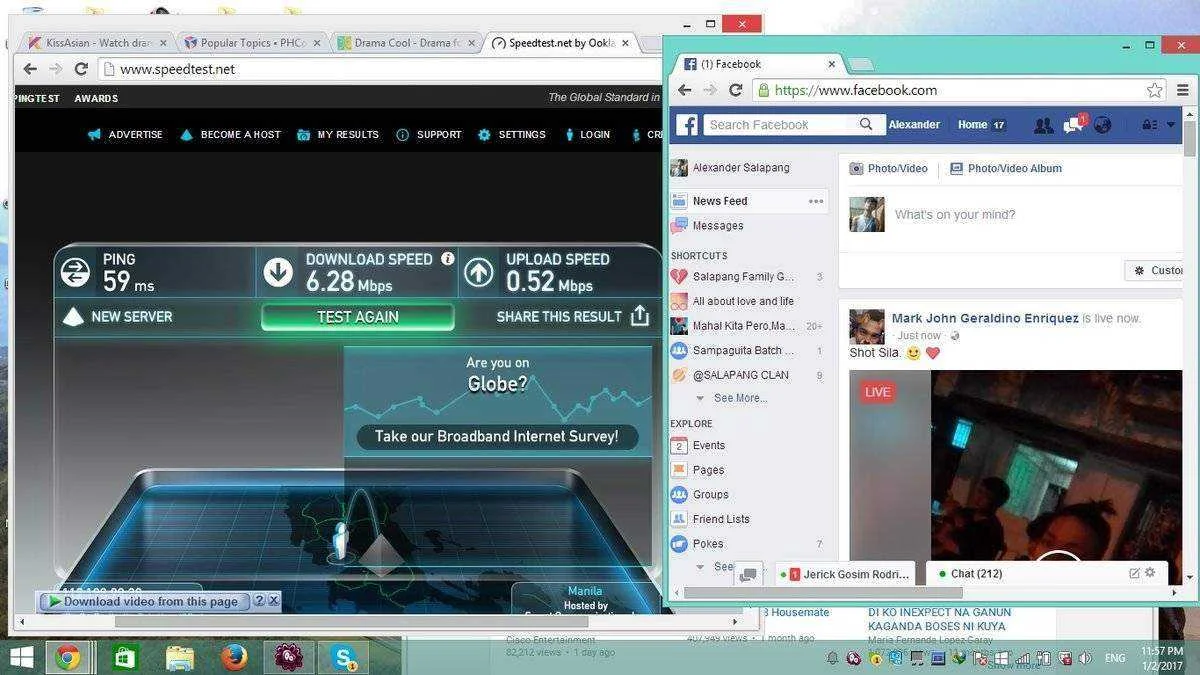The image size is (1200, 675).
Task: Click the Facebook logo icon
Action: 686,125
